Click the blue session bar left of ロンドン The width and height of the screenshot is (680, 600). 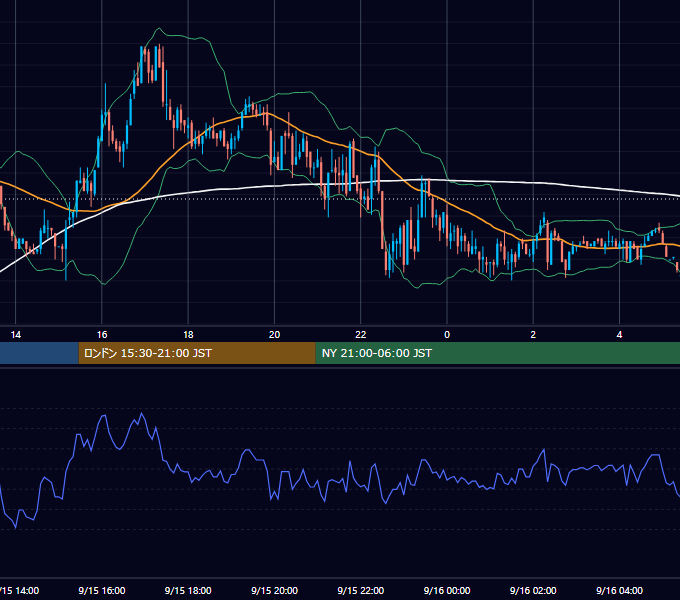[39, 353]
